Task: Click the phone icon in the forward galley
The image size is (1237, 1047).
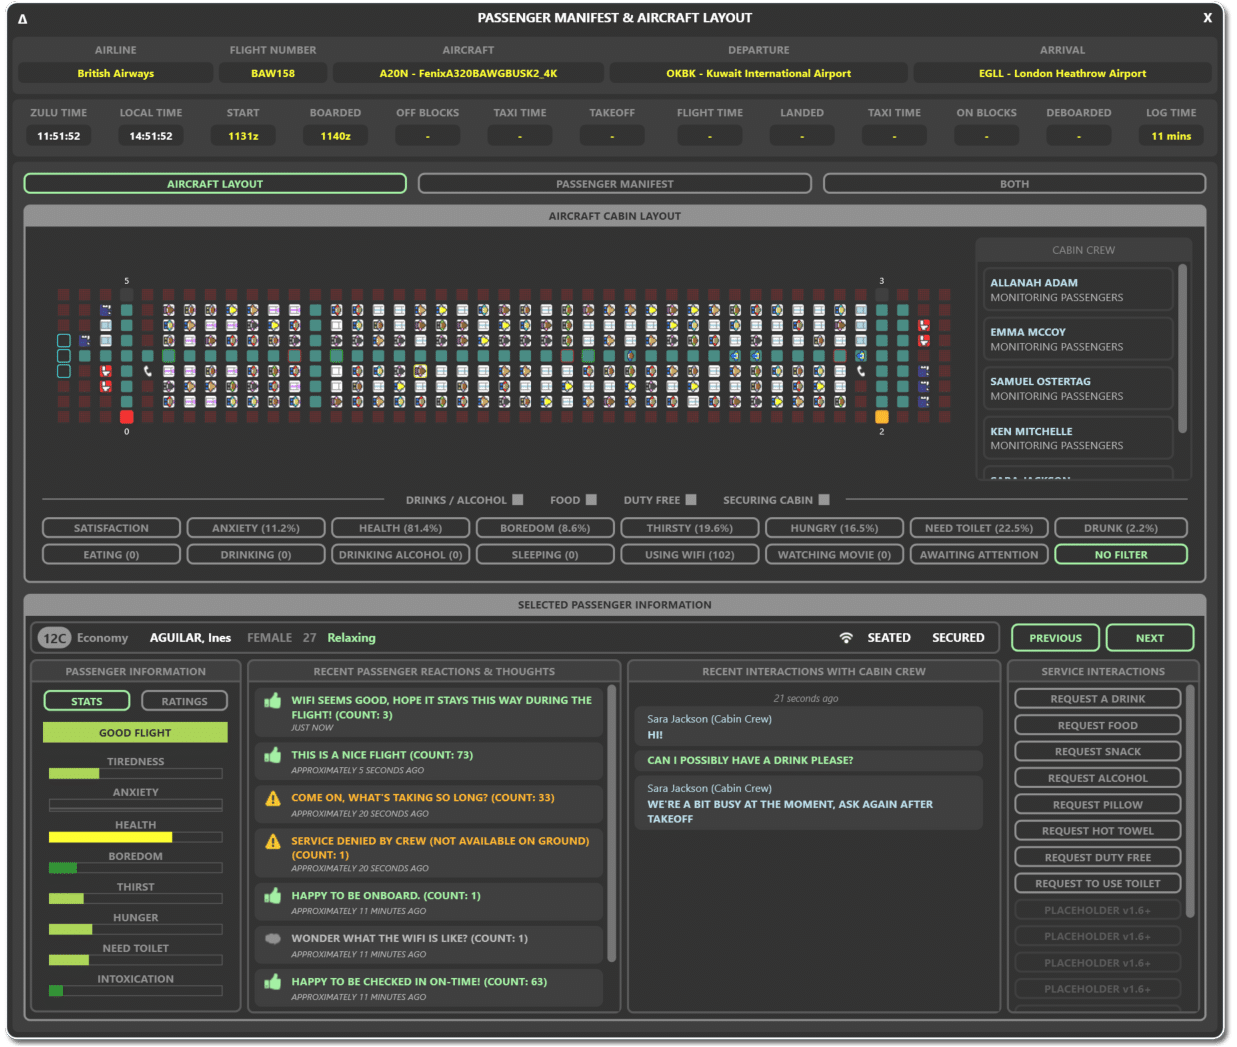Action: (x=148, y=371)
